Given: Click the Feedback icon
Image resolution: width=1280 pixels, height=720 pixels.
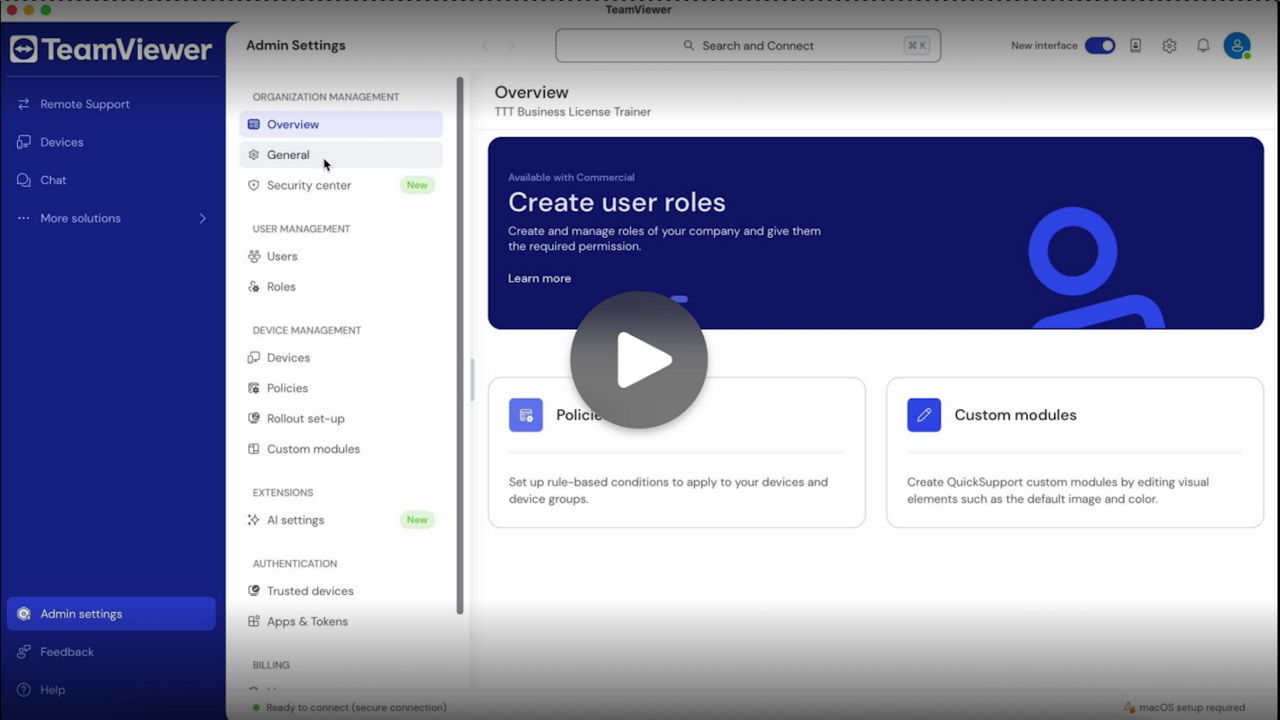Looking at the screenshot, I should coord(24,652).
